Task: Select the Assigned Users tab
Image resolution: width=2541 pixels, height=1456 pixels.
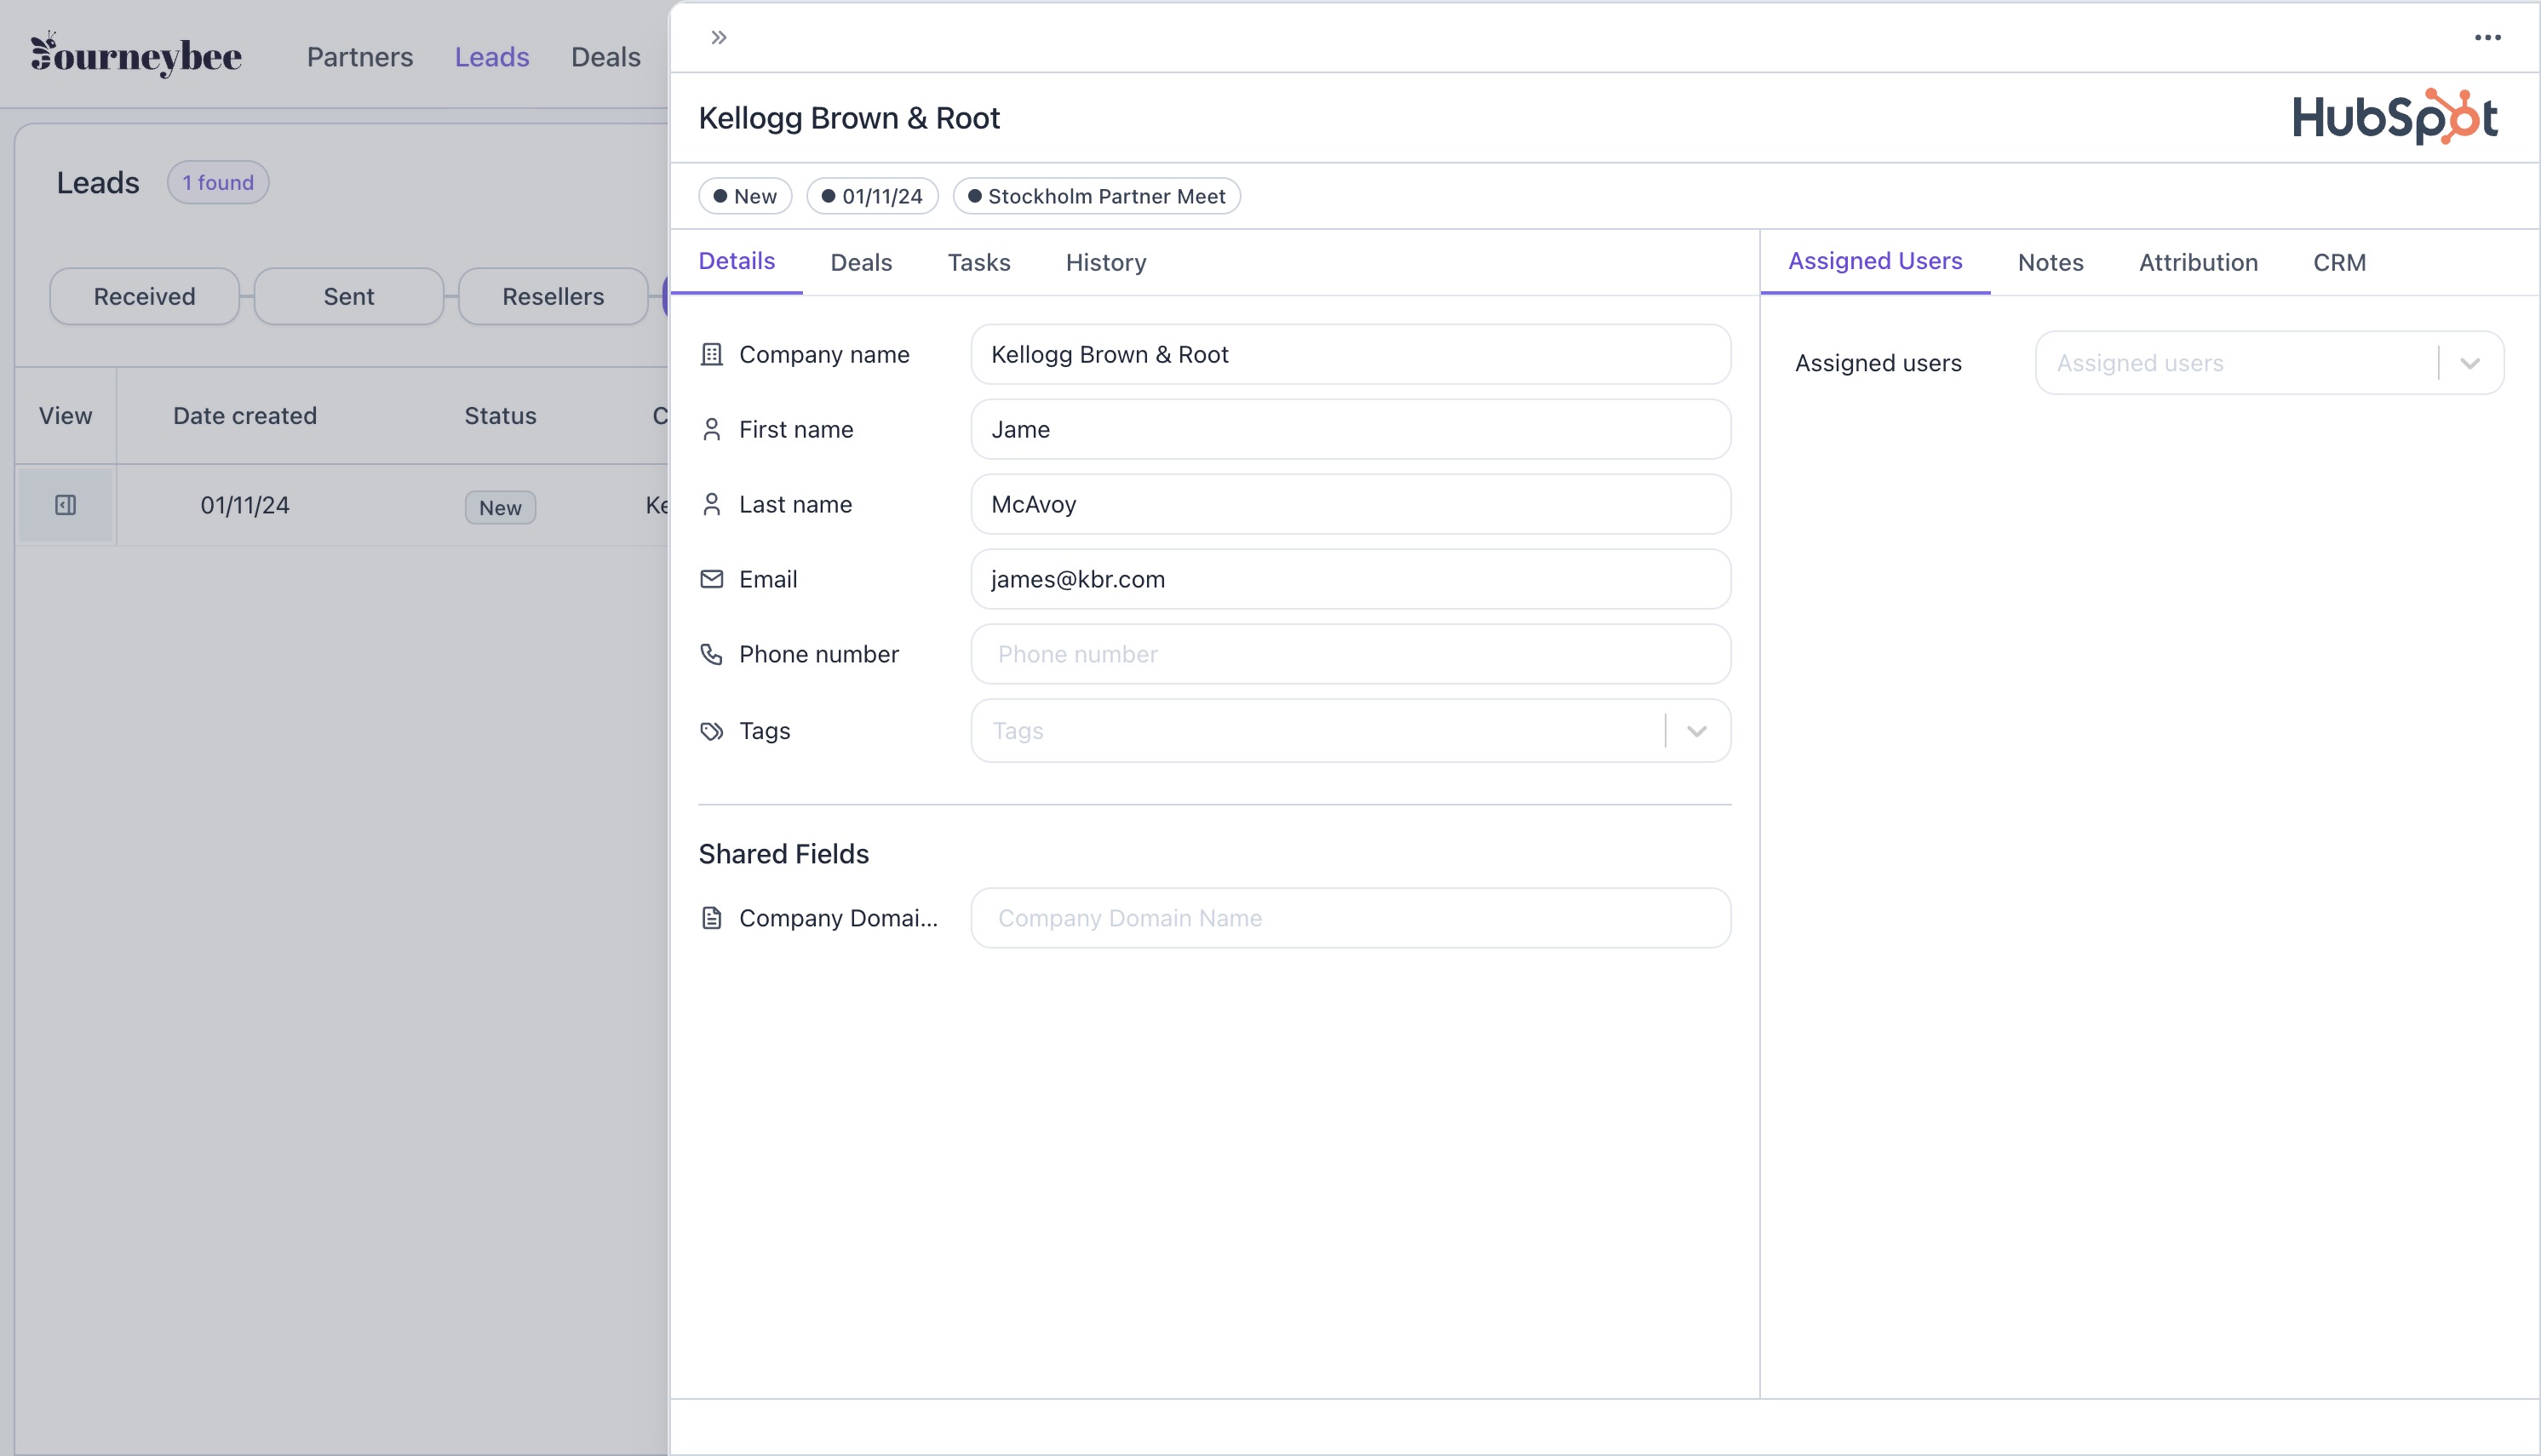Action: coord(1875,262)
